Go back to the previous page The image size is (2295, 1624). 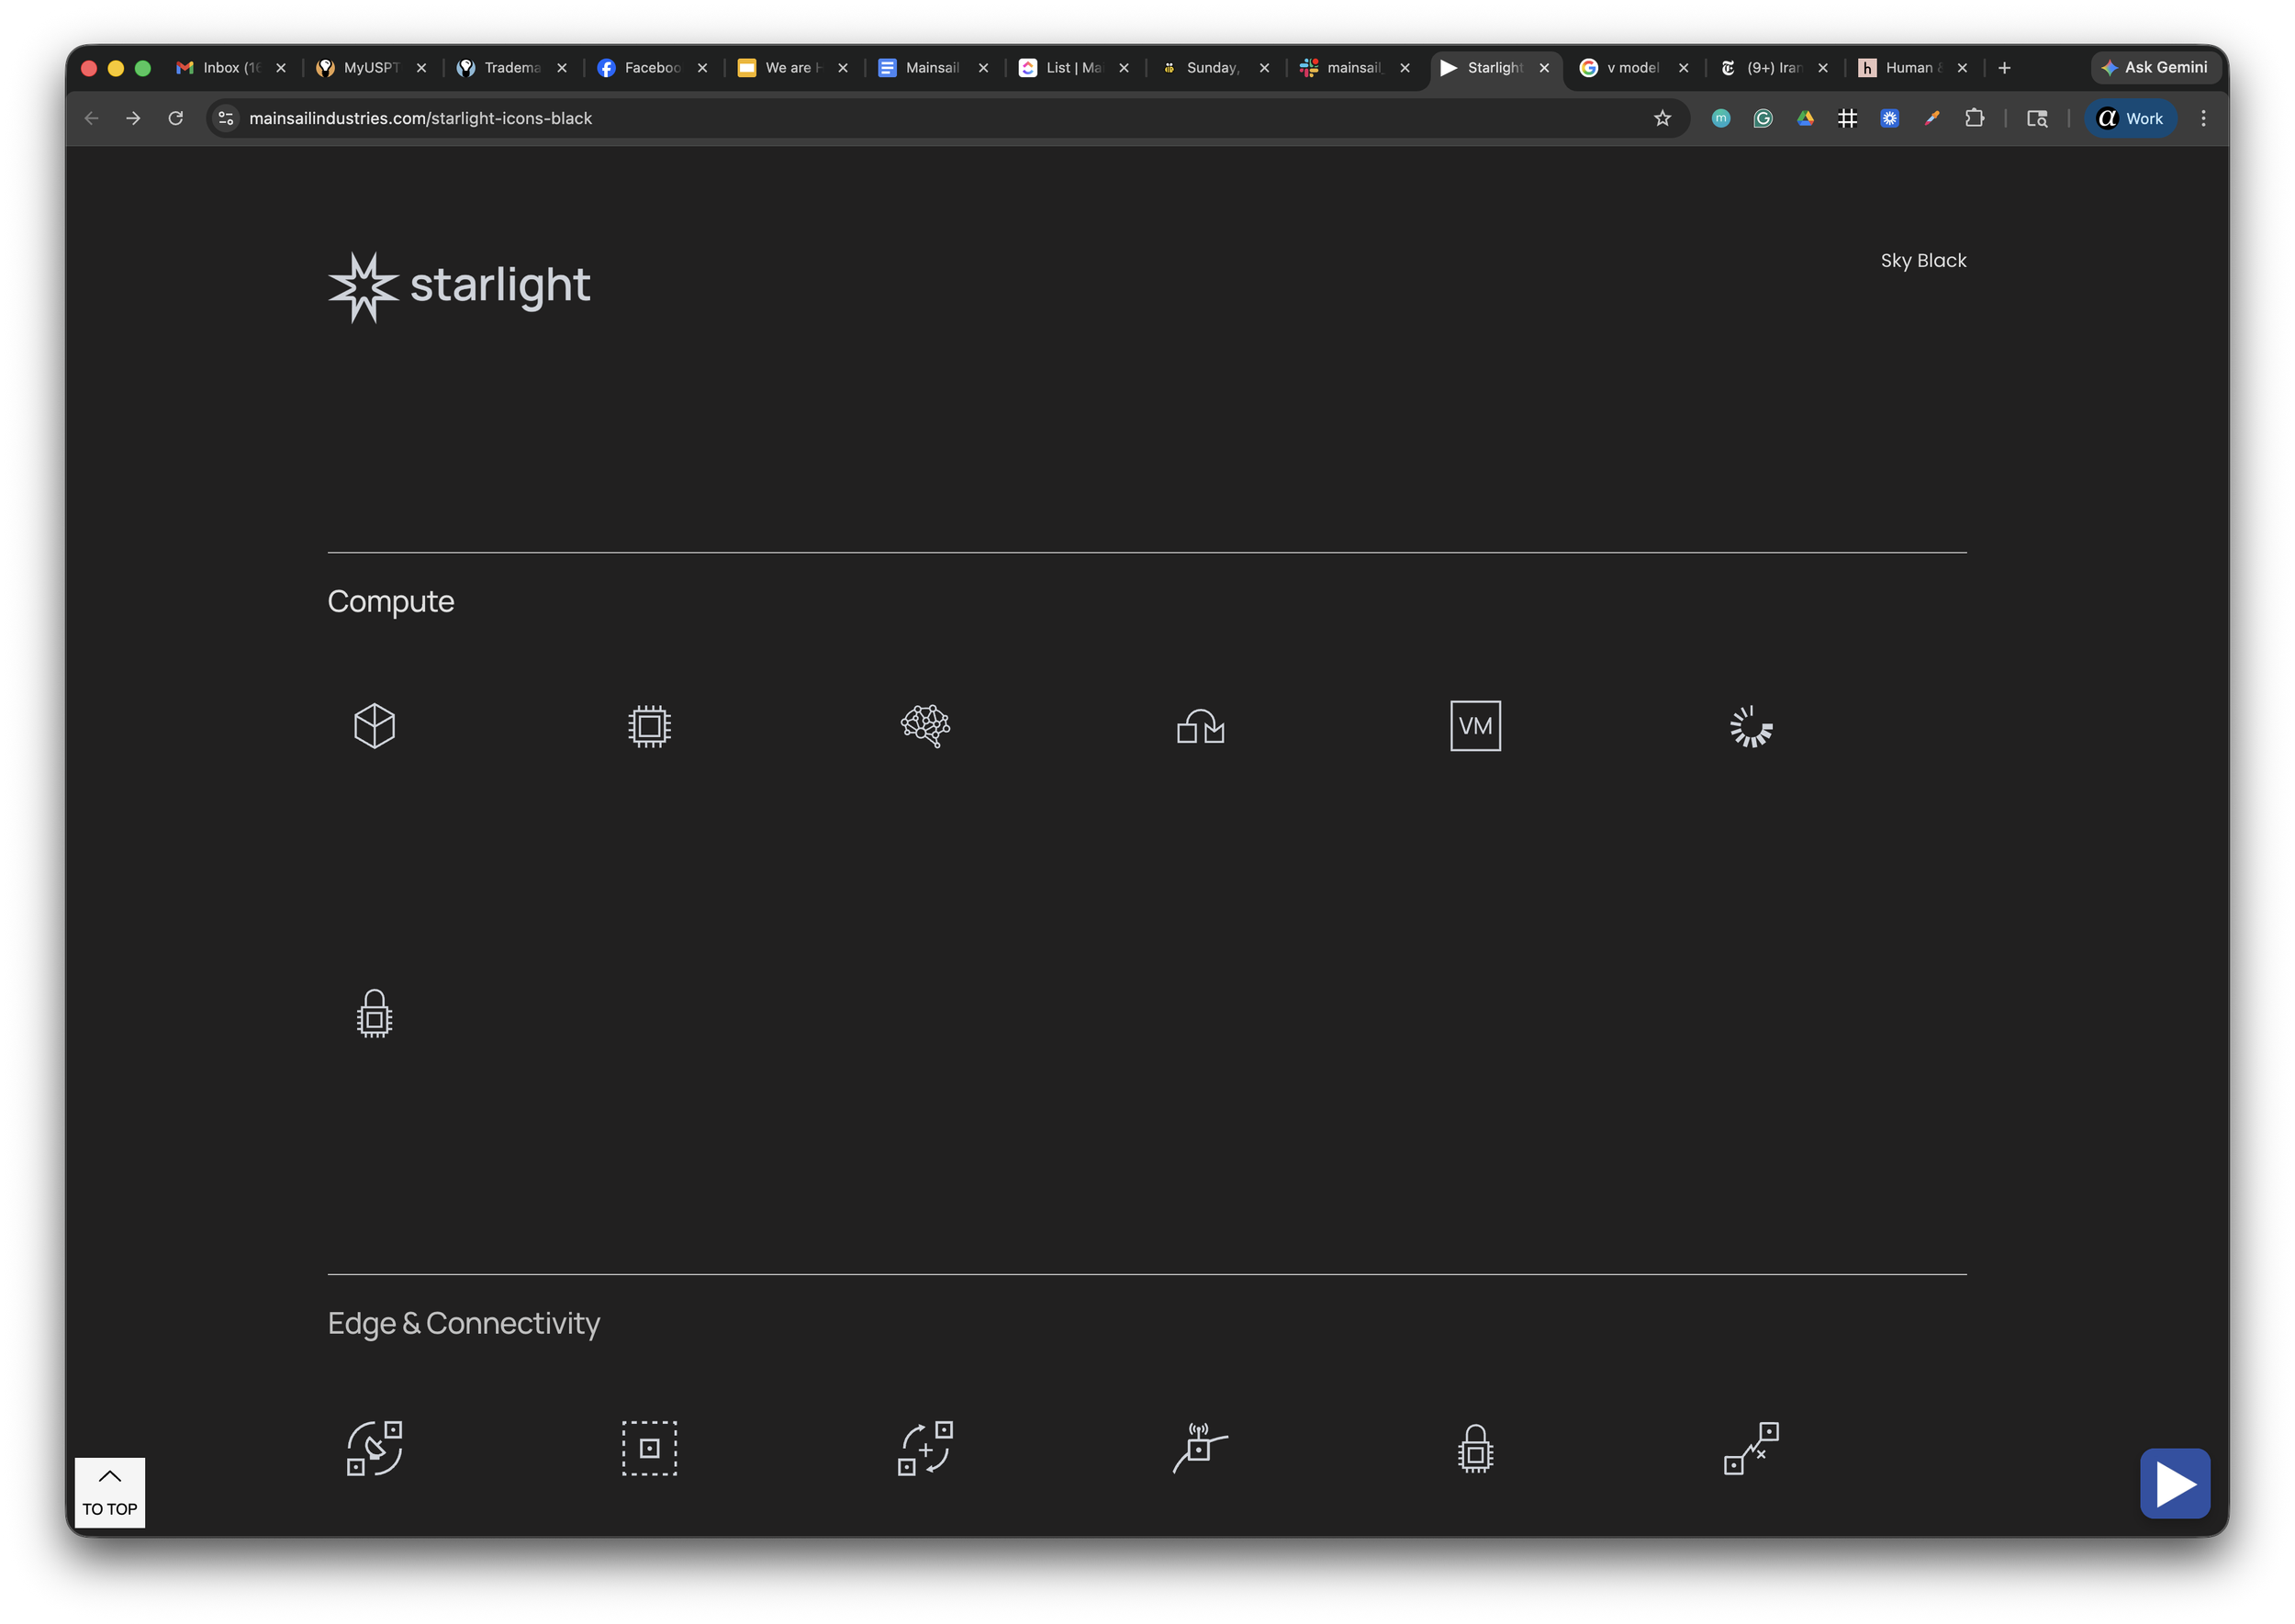(x=91, y=118)
